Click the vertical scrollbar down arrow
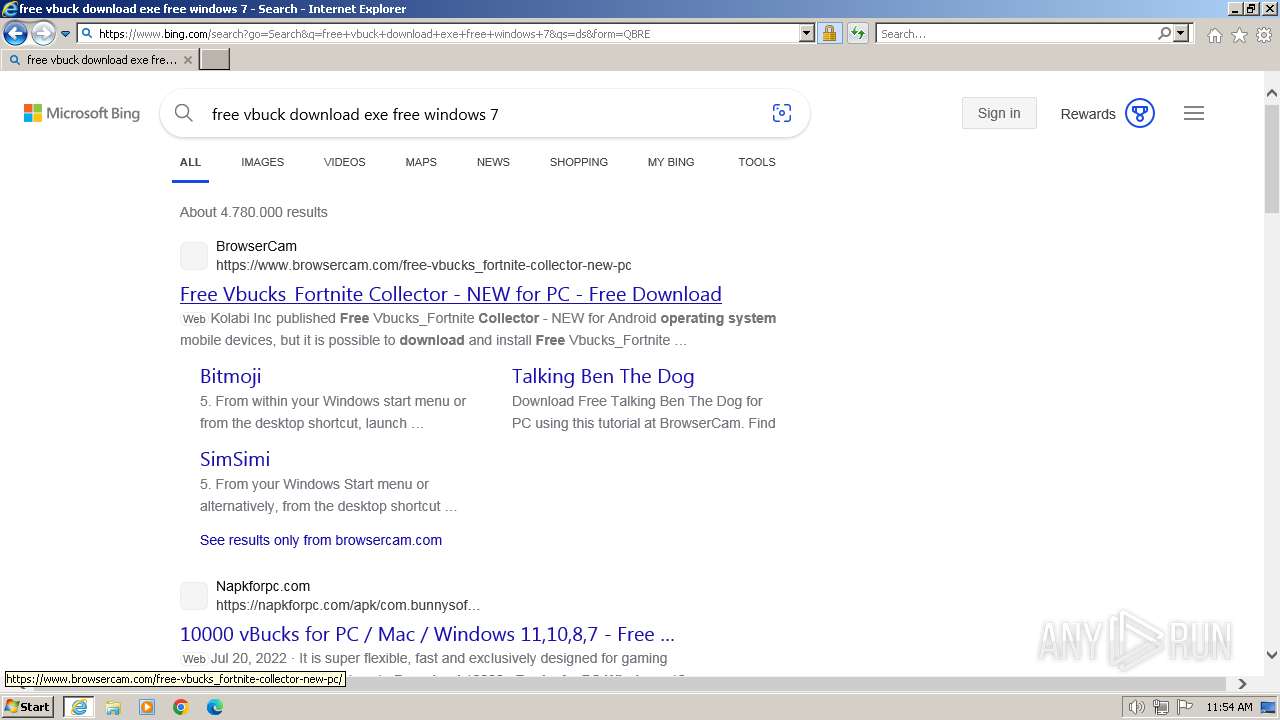The width and height of the screenshot is (1280, 720). coord(1272,655)
